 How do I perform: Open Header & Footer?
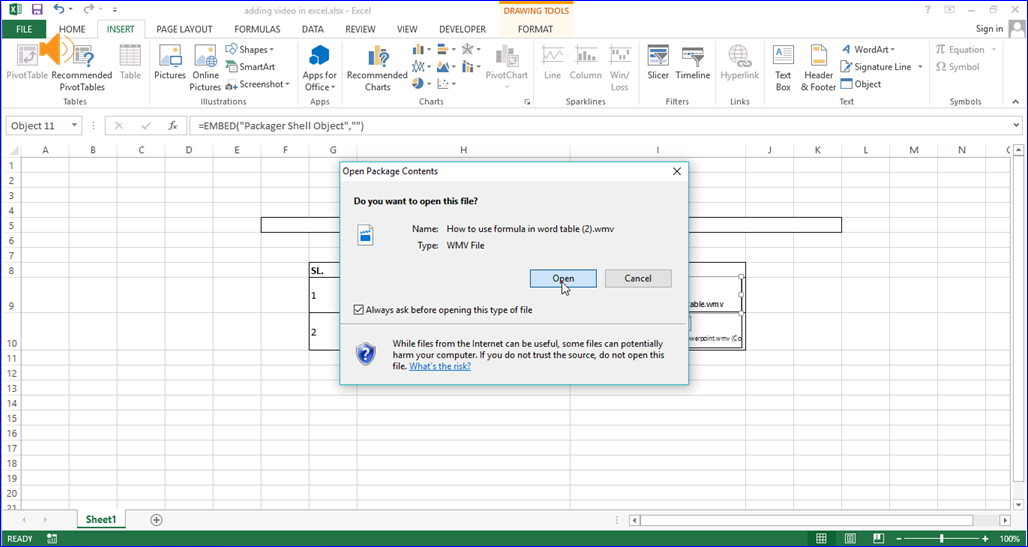point(818,68)
